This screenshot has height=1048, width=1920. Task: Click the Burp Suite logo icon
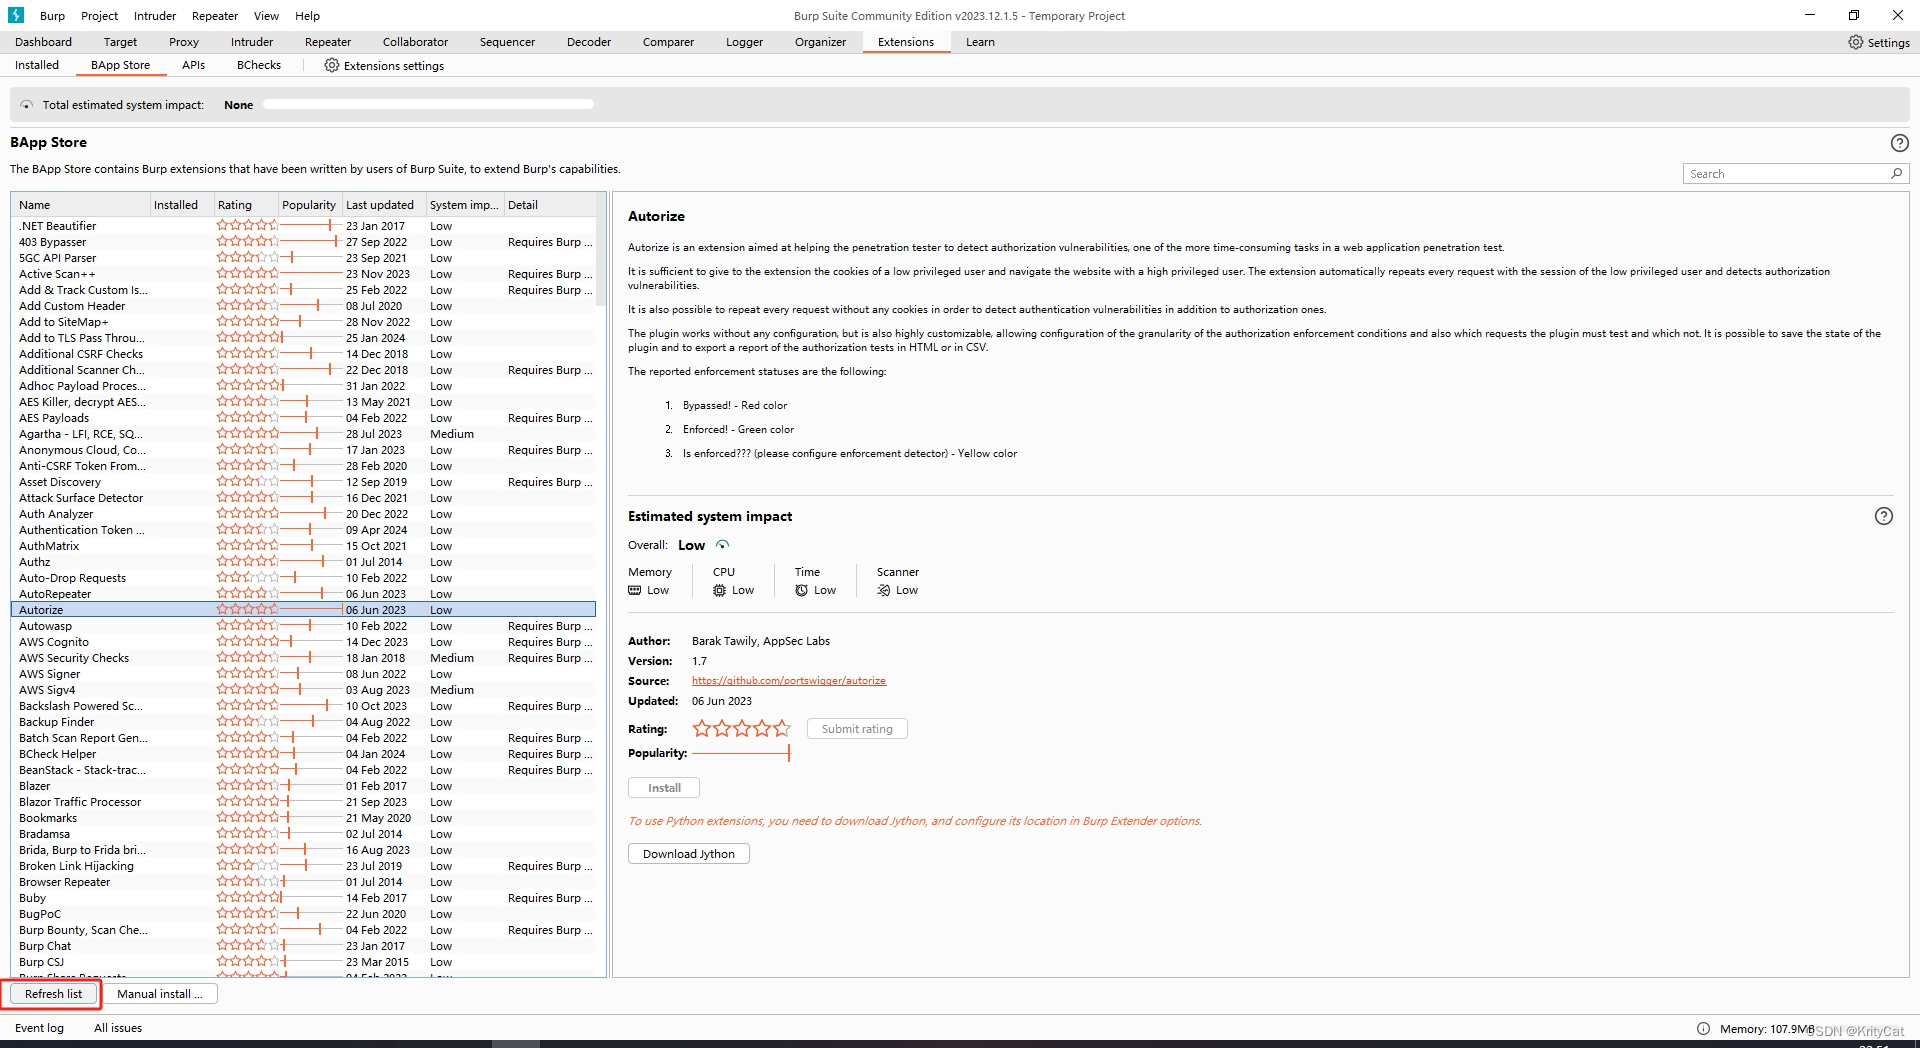(16, 15)
